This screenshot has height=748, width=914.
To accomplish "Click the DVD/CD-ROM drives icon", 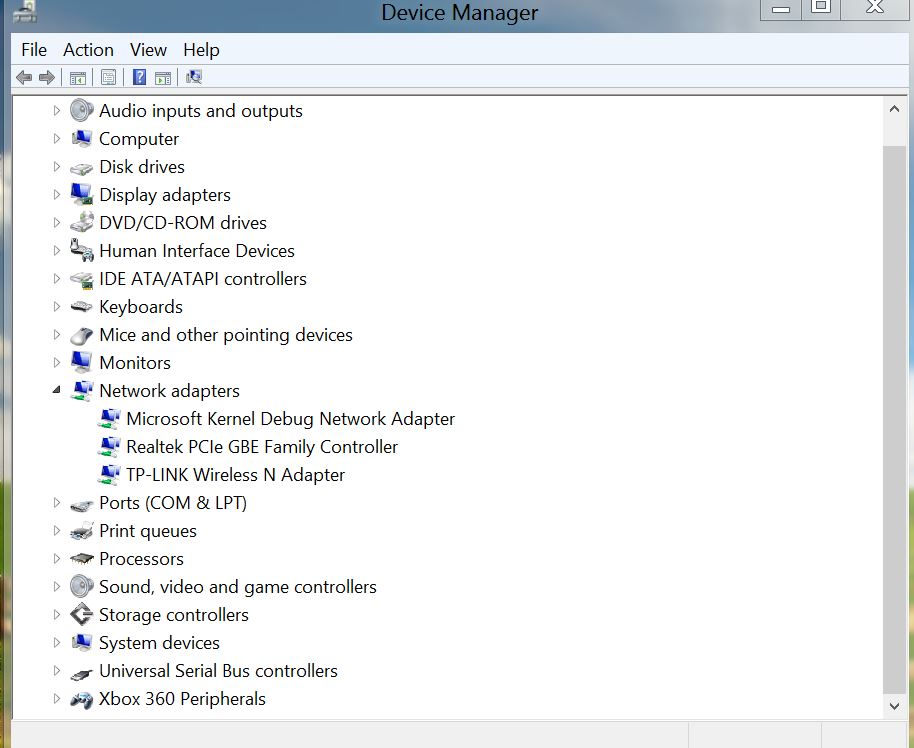I will pos(82,222).
